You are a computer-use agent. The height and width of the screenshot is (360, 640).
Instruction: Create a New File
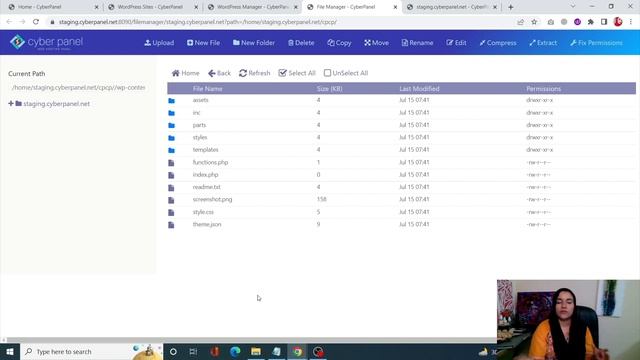pyautogui.click(x=203, y=43)
